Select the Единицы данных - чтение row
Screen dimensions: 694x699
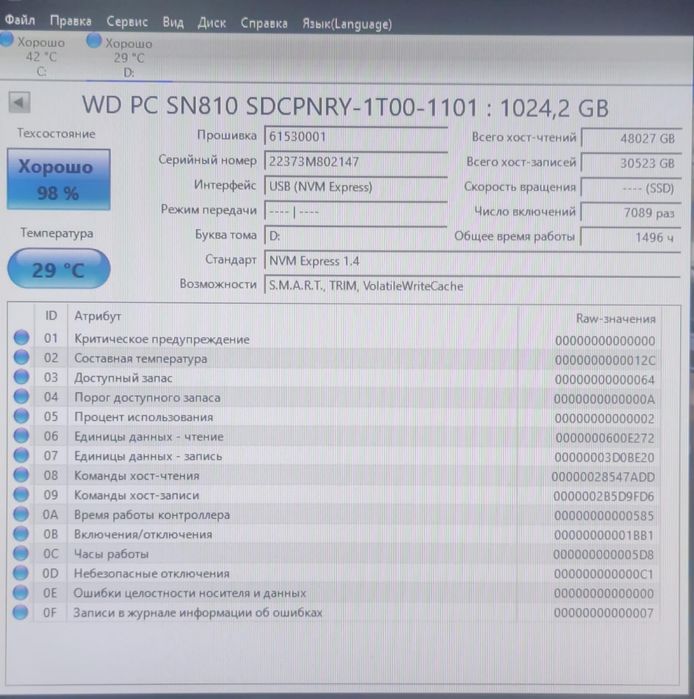[x=335, y=437]
